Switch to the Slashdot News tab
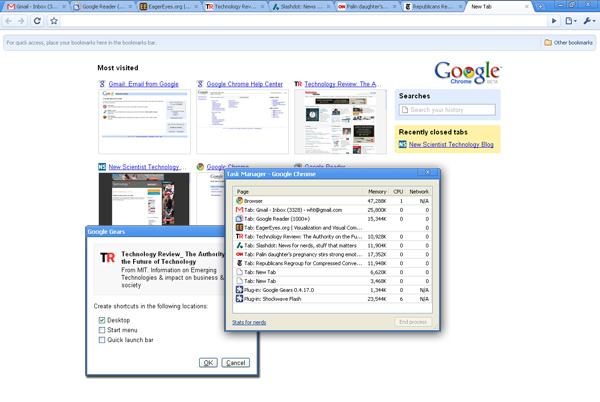 (300, 7)
